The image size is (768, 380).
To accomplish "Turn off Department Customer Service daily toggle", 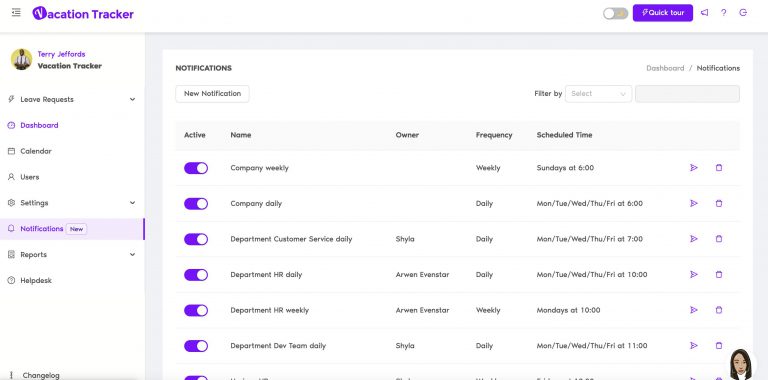I will point(196,239).
